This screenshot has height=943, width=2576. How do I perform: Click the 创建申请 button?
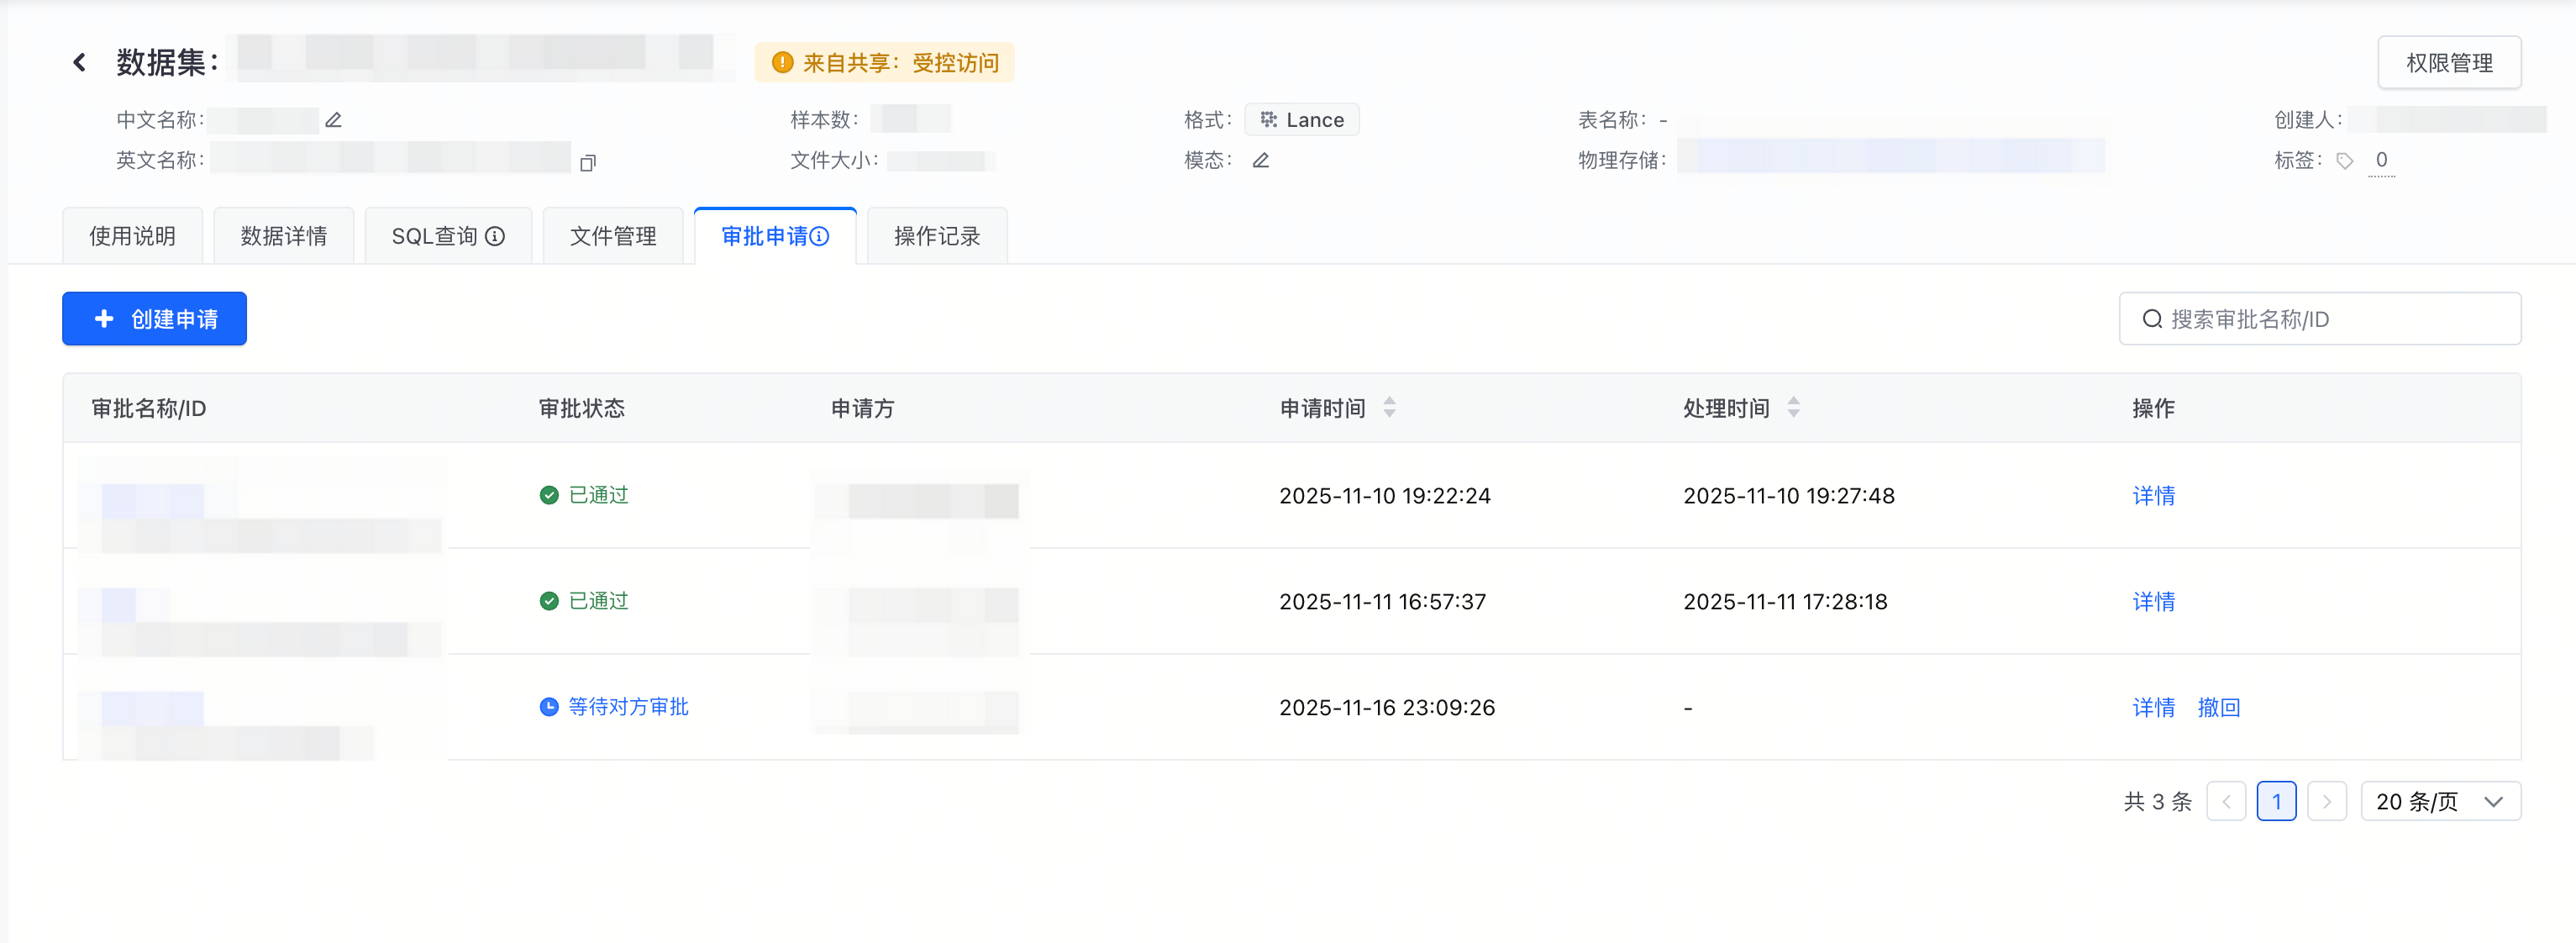tap(154, 319)
